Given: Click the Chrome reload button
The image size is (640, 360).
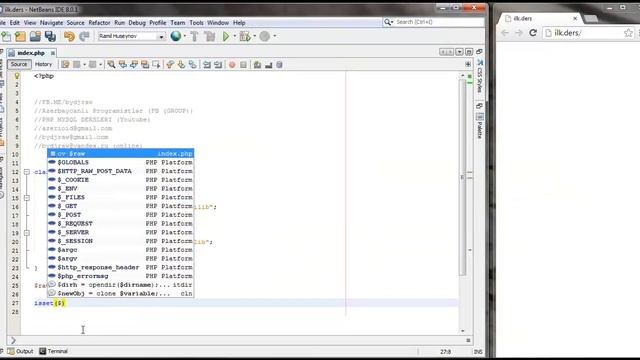Looking at the screenshot, I should [533, 33].
